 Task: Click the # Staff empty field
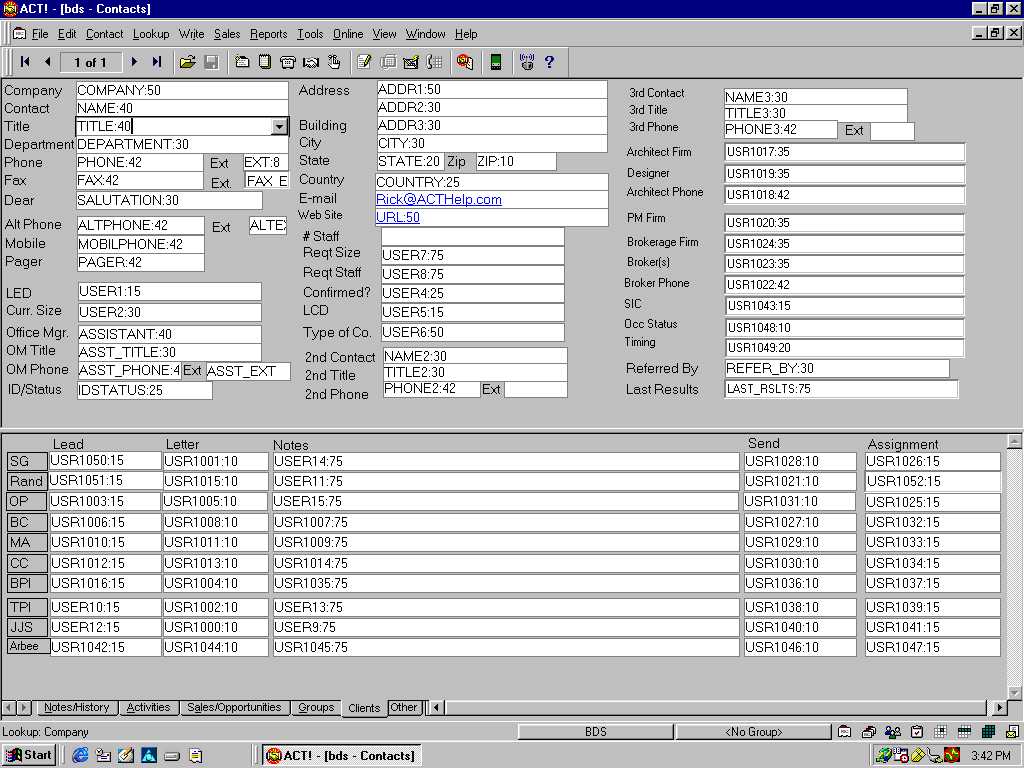tap(472, 236)
